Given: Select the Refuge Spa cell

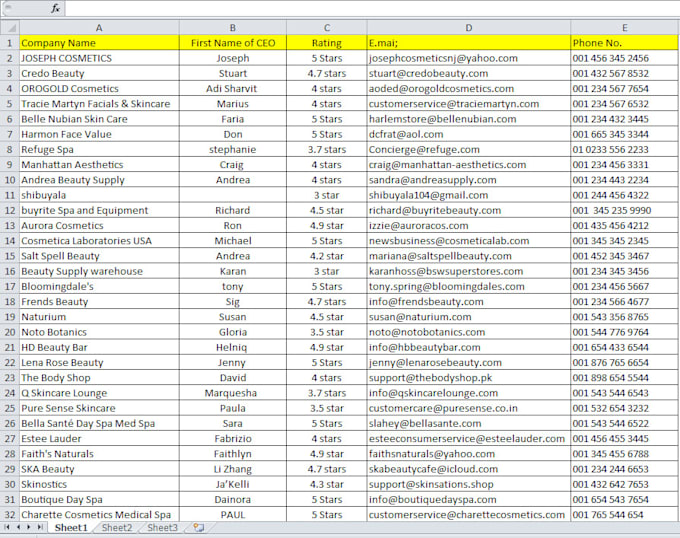Looking at the screenshot, I should point(99,150).
